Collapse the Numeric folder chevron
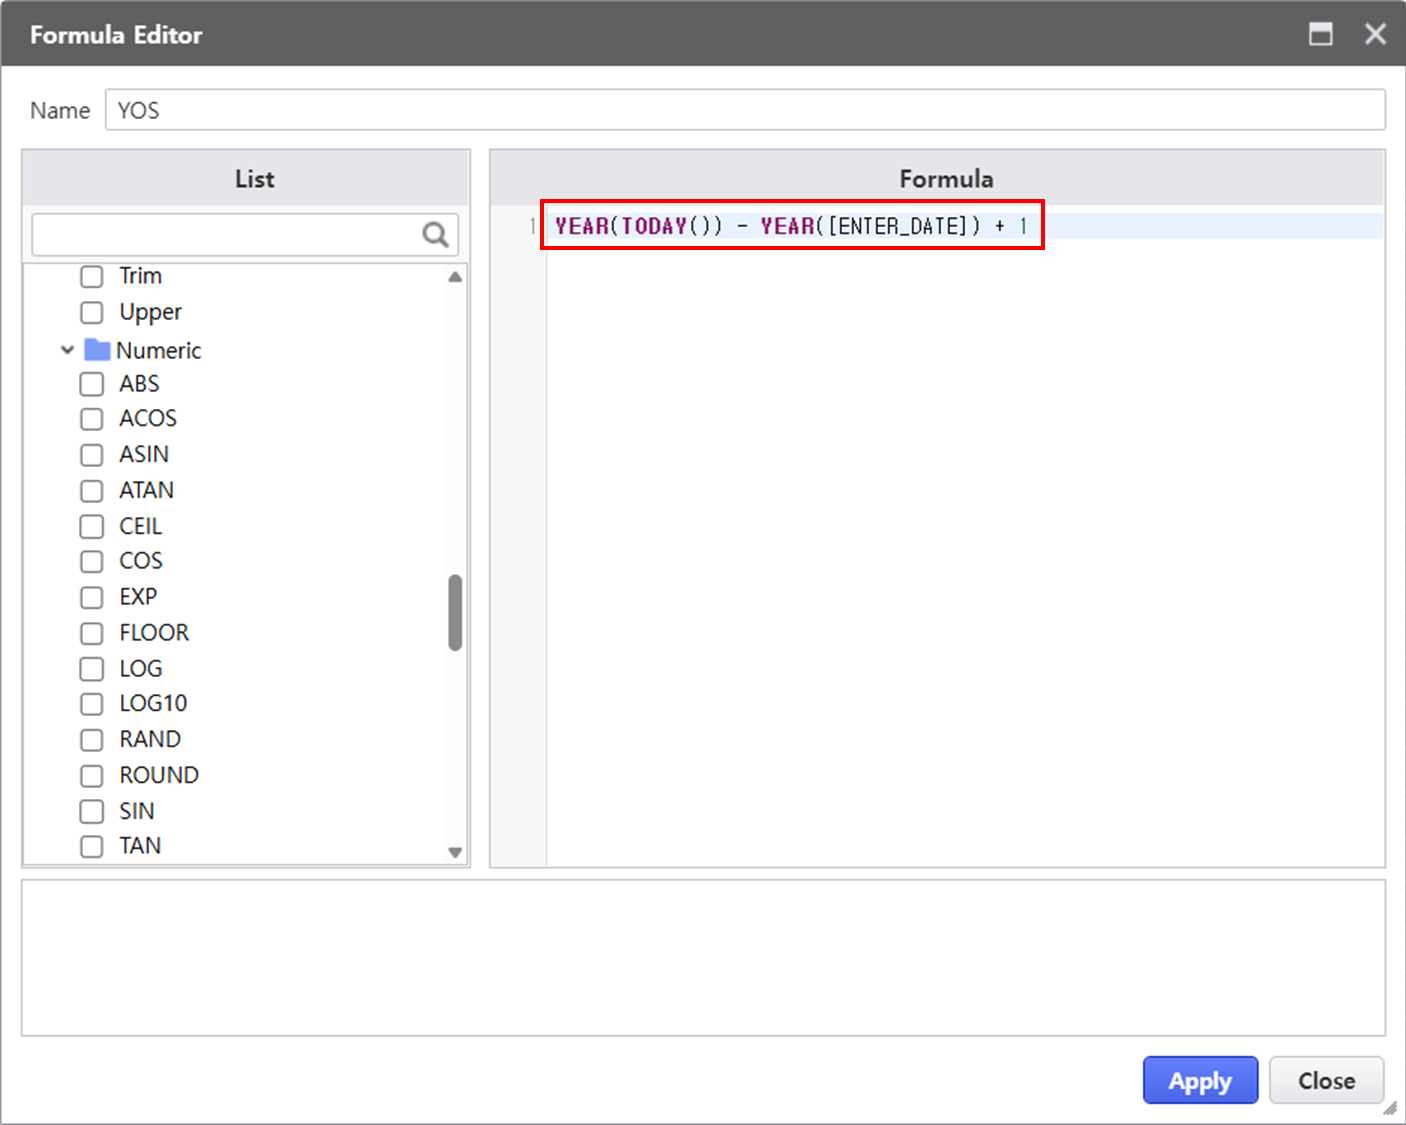The height and width of the screenshot is (1125, 1406). [x=67, y=350]
